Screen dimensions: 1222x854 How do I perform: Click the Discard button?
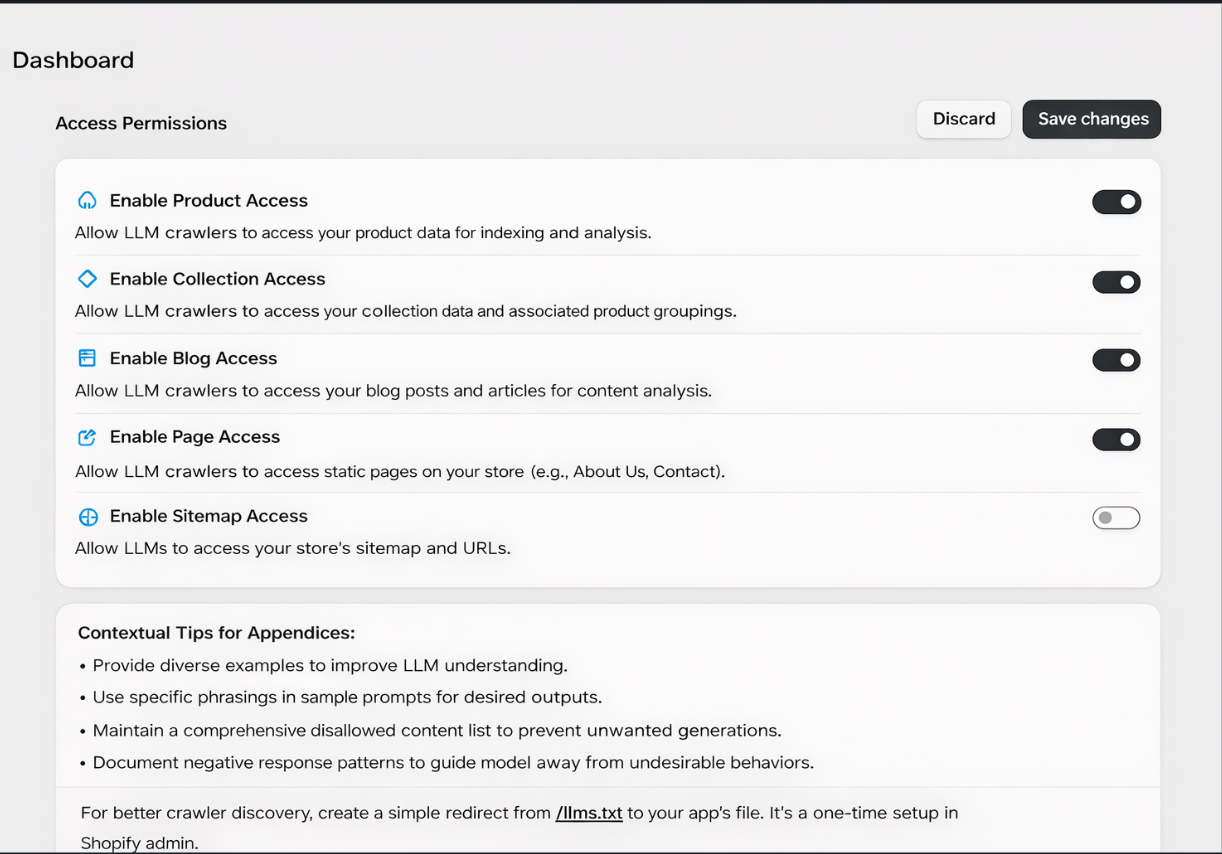963,118
